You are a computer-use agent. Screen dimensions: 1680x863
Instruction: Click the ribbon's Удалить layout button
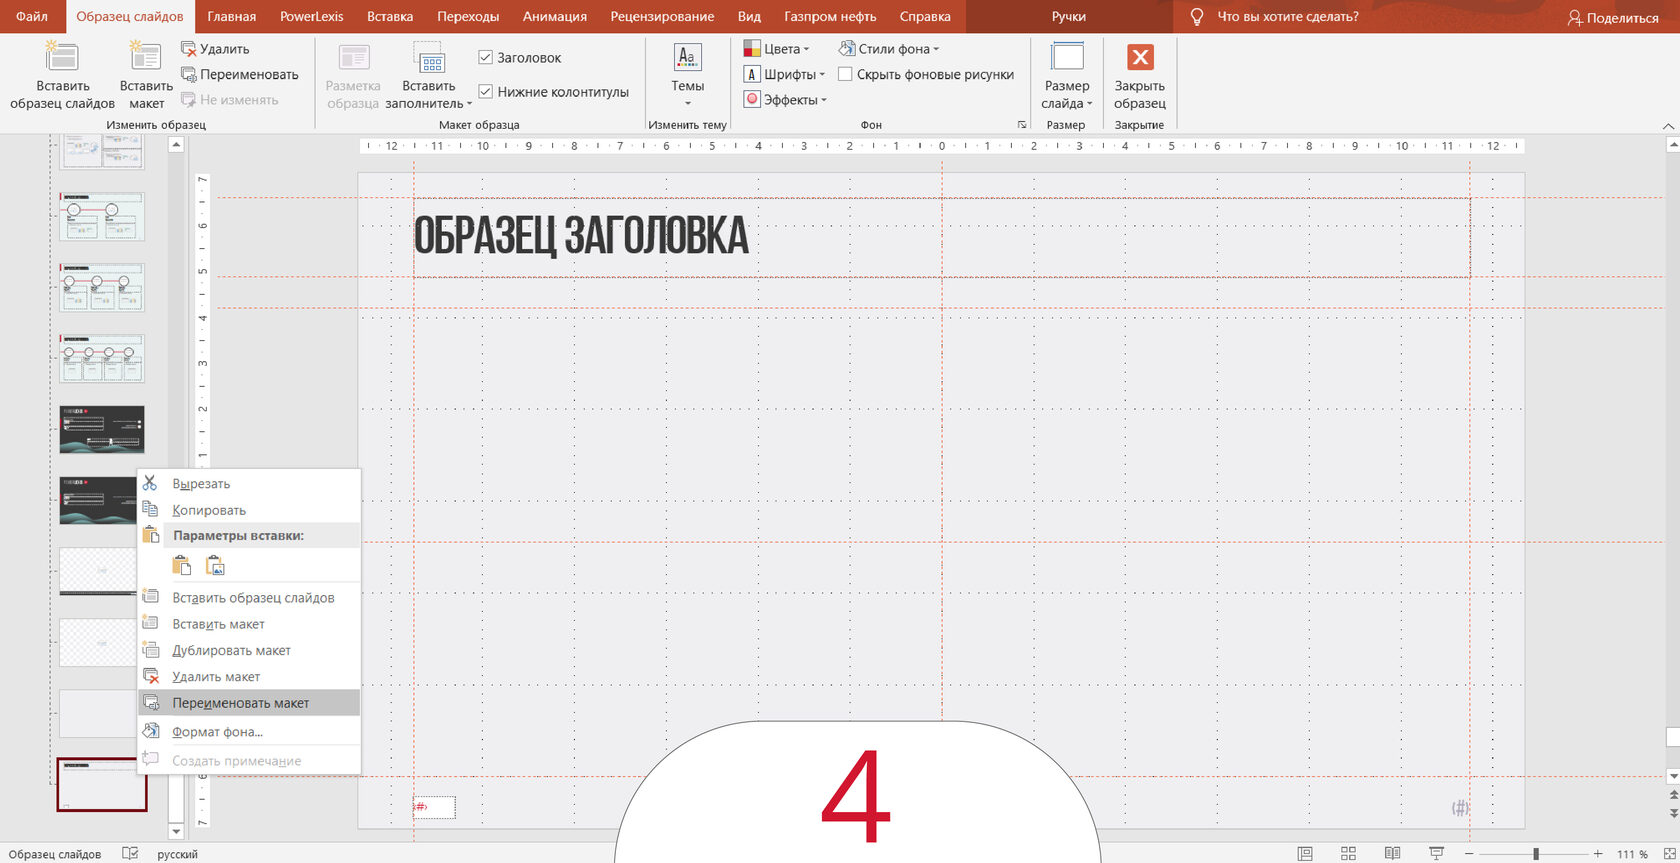[215, 49]
